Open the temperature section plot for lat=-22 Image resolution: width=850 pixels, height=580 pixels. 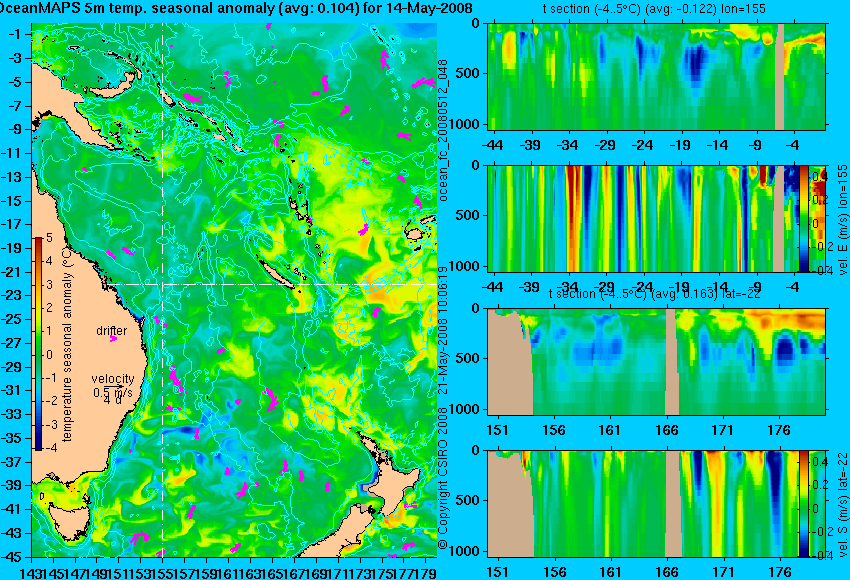[657, 362]
